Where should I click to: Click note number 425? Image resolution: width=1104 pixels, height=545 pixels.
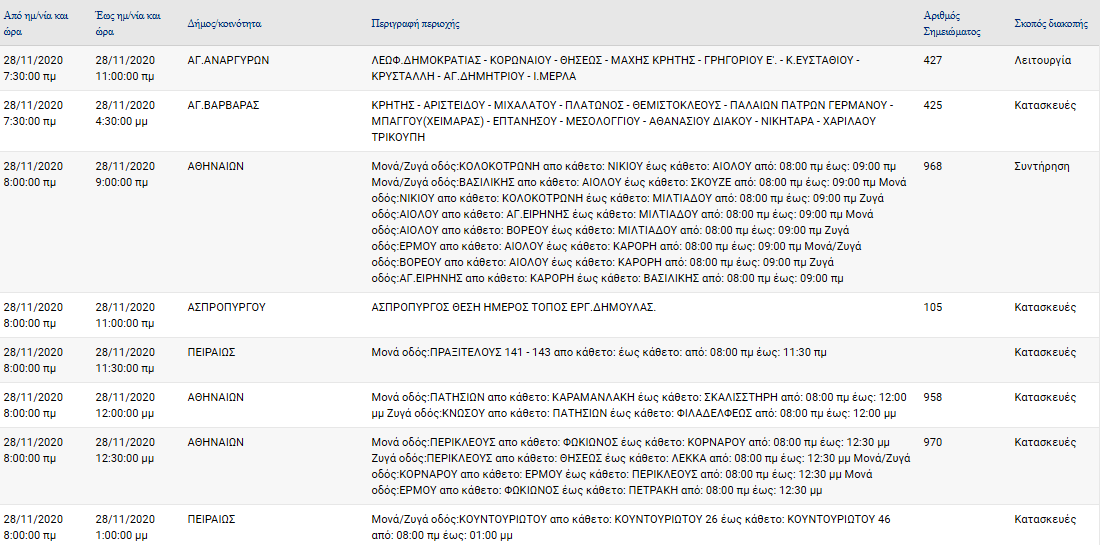tap(932, 106)
